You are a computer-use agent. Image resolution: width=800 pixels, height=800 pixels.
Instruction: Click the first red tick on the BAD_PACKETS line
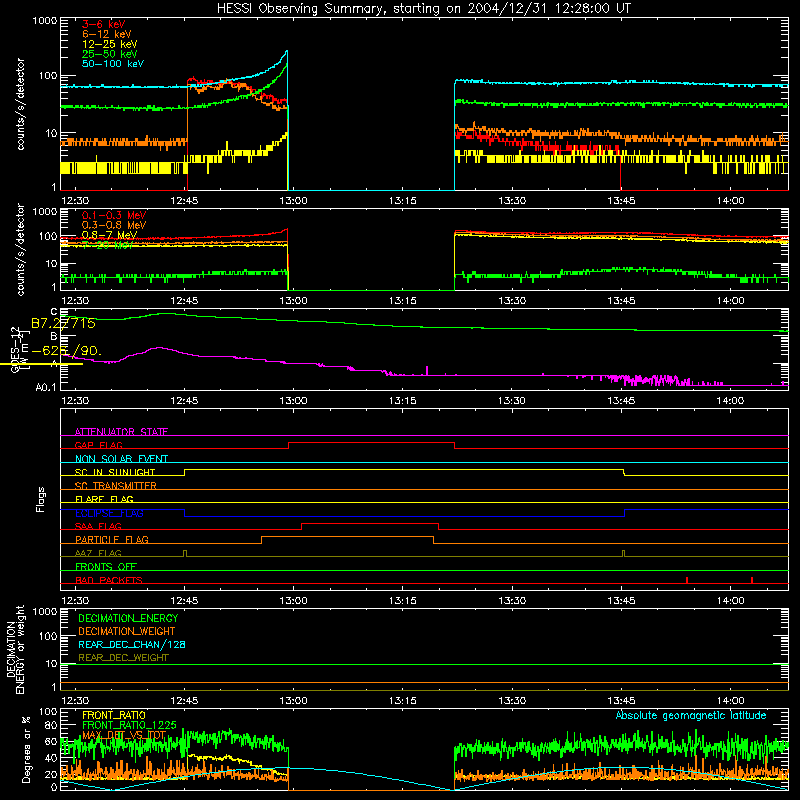[687, 580]
